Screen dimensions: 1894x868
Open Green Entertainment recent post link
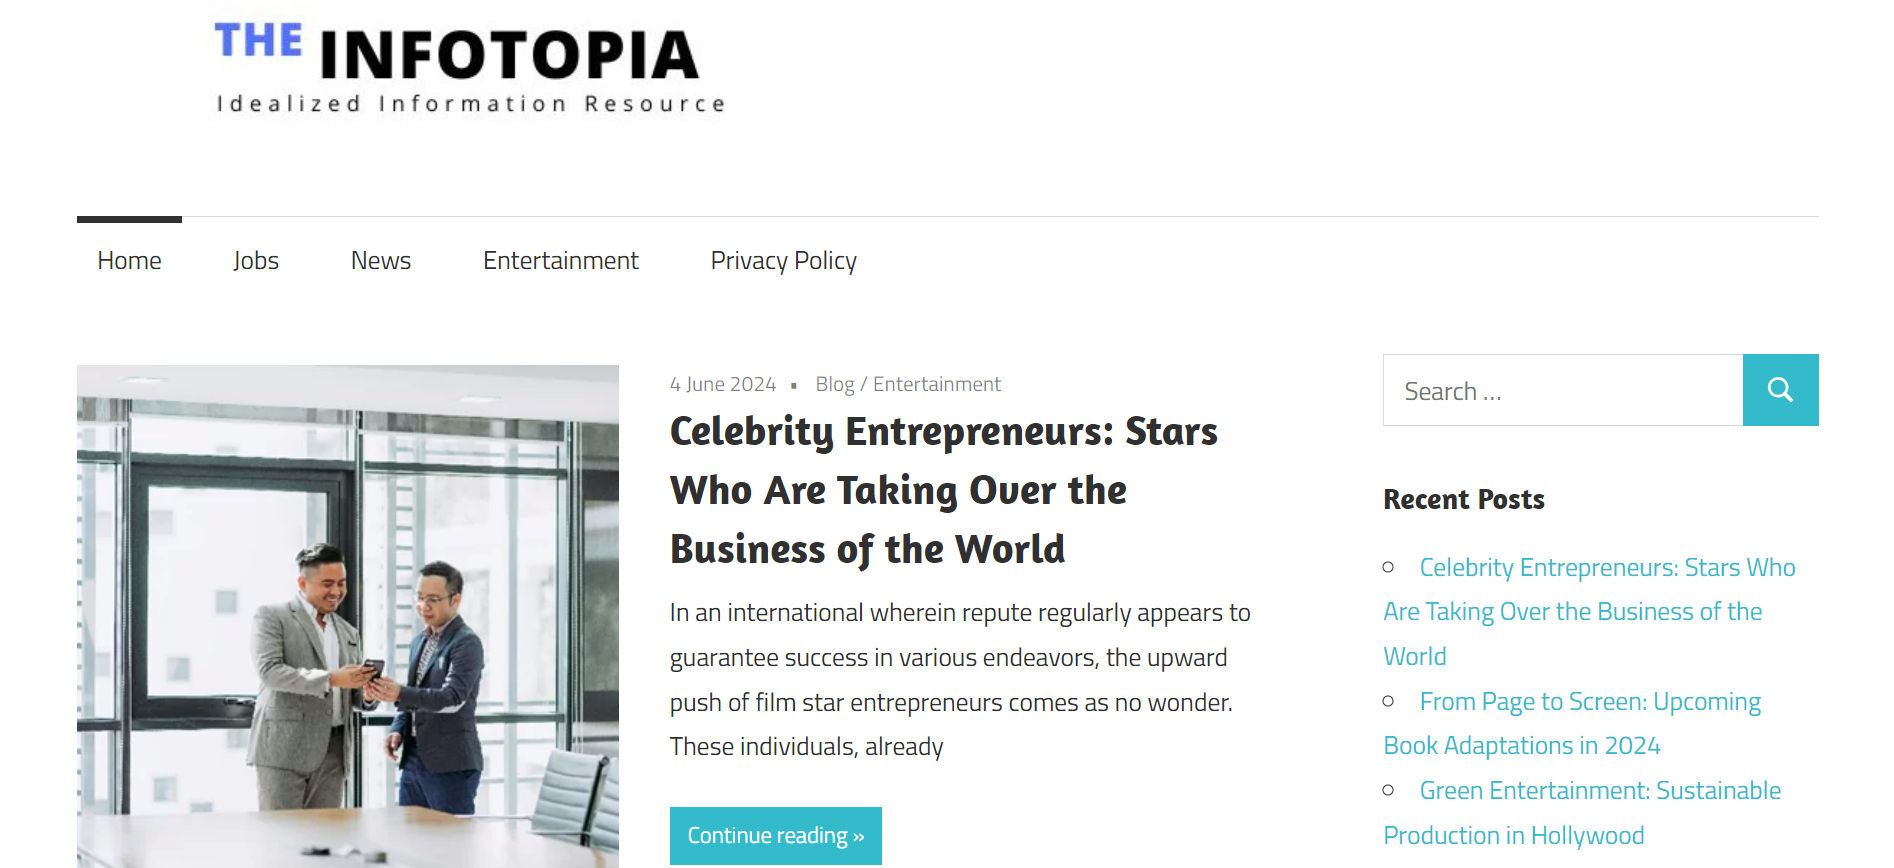1599,791
